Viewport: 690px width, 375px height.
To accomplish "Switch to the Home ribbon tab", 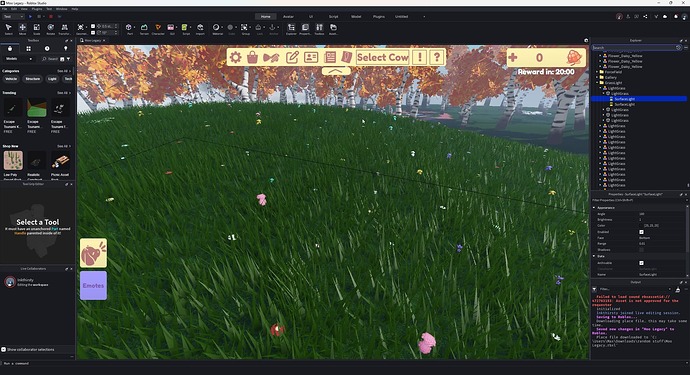I will pos(265,17).
